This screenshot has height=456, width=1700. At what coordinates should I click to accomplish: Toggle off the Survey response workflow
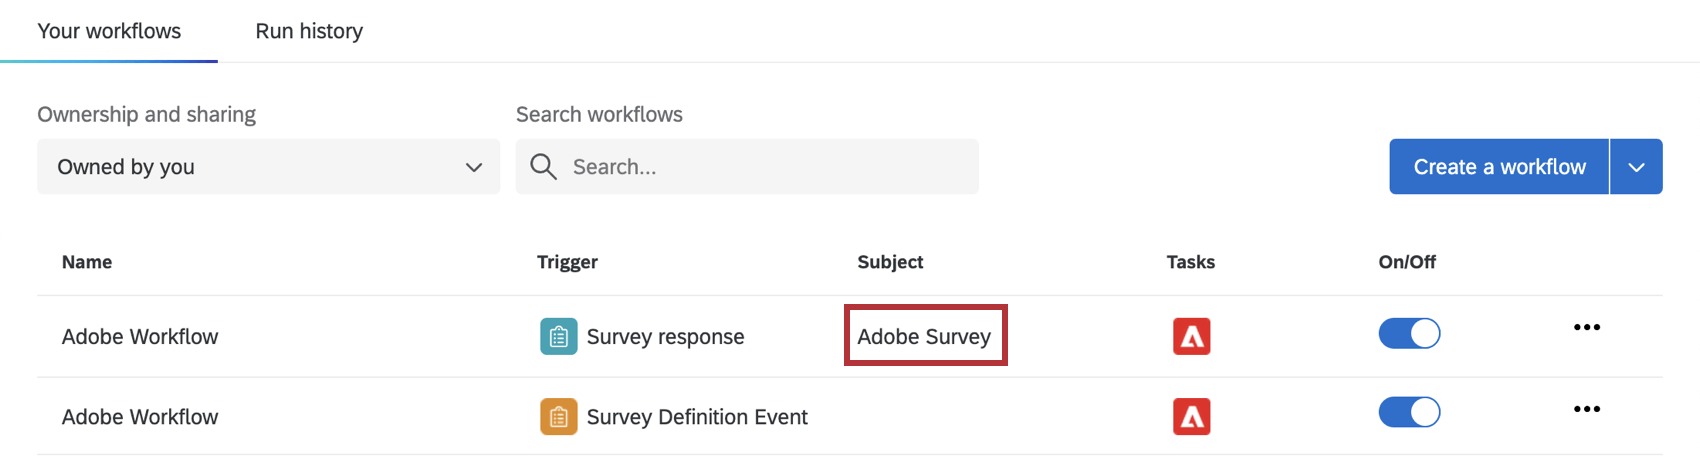[x=1409, y=333]
